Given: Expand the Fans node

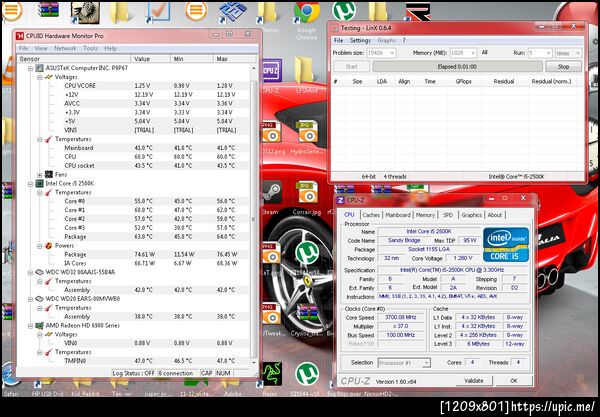Looking at the screenshot, I should [40, 175].
